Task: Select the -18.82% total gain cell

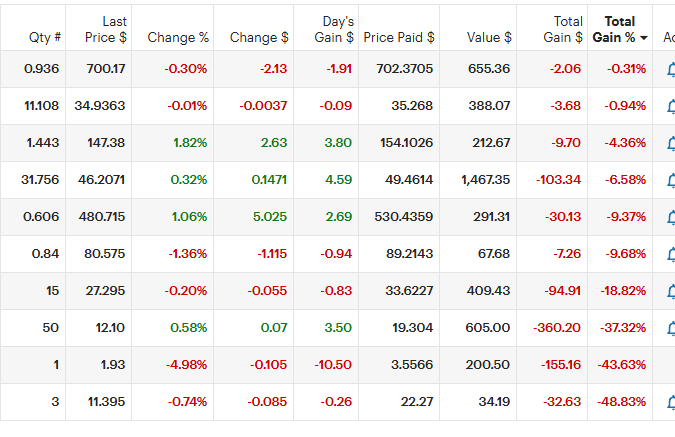Action: (x=620, y=291)
